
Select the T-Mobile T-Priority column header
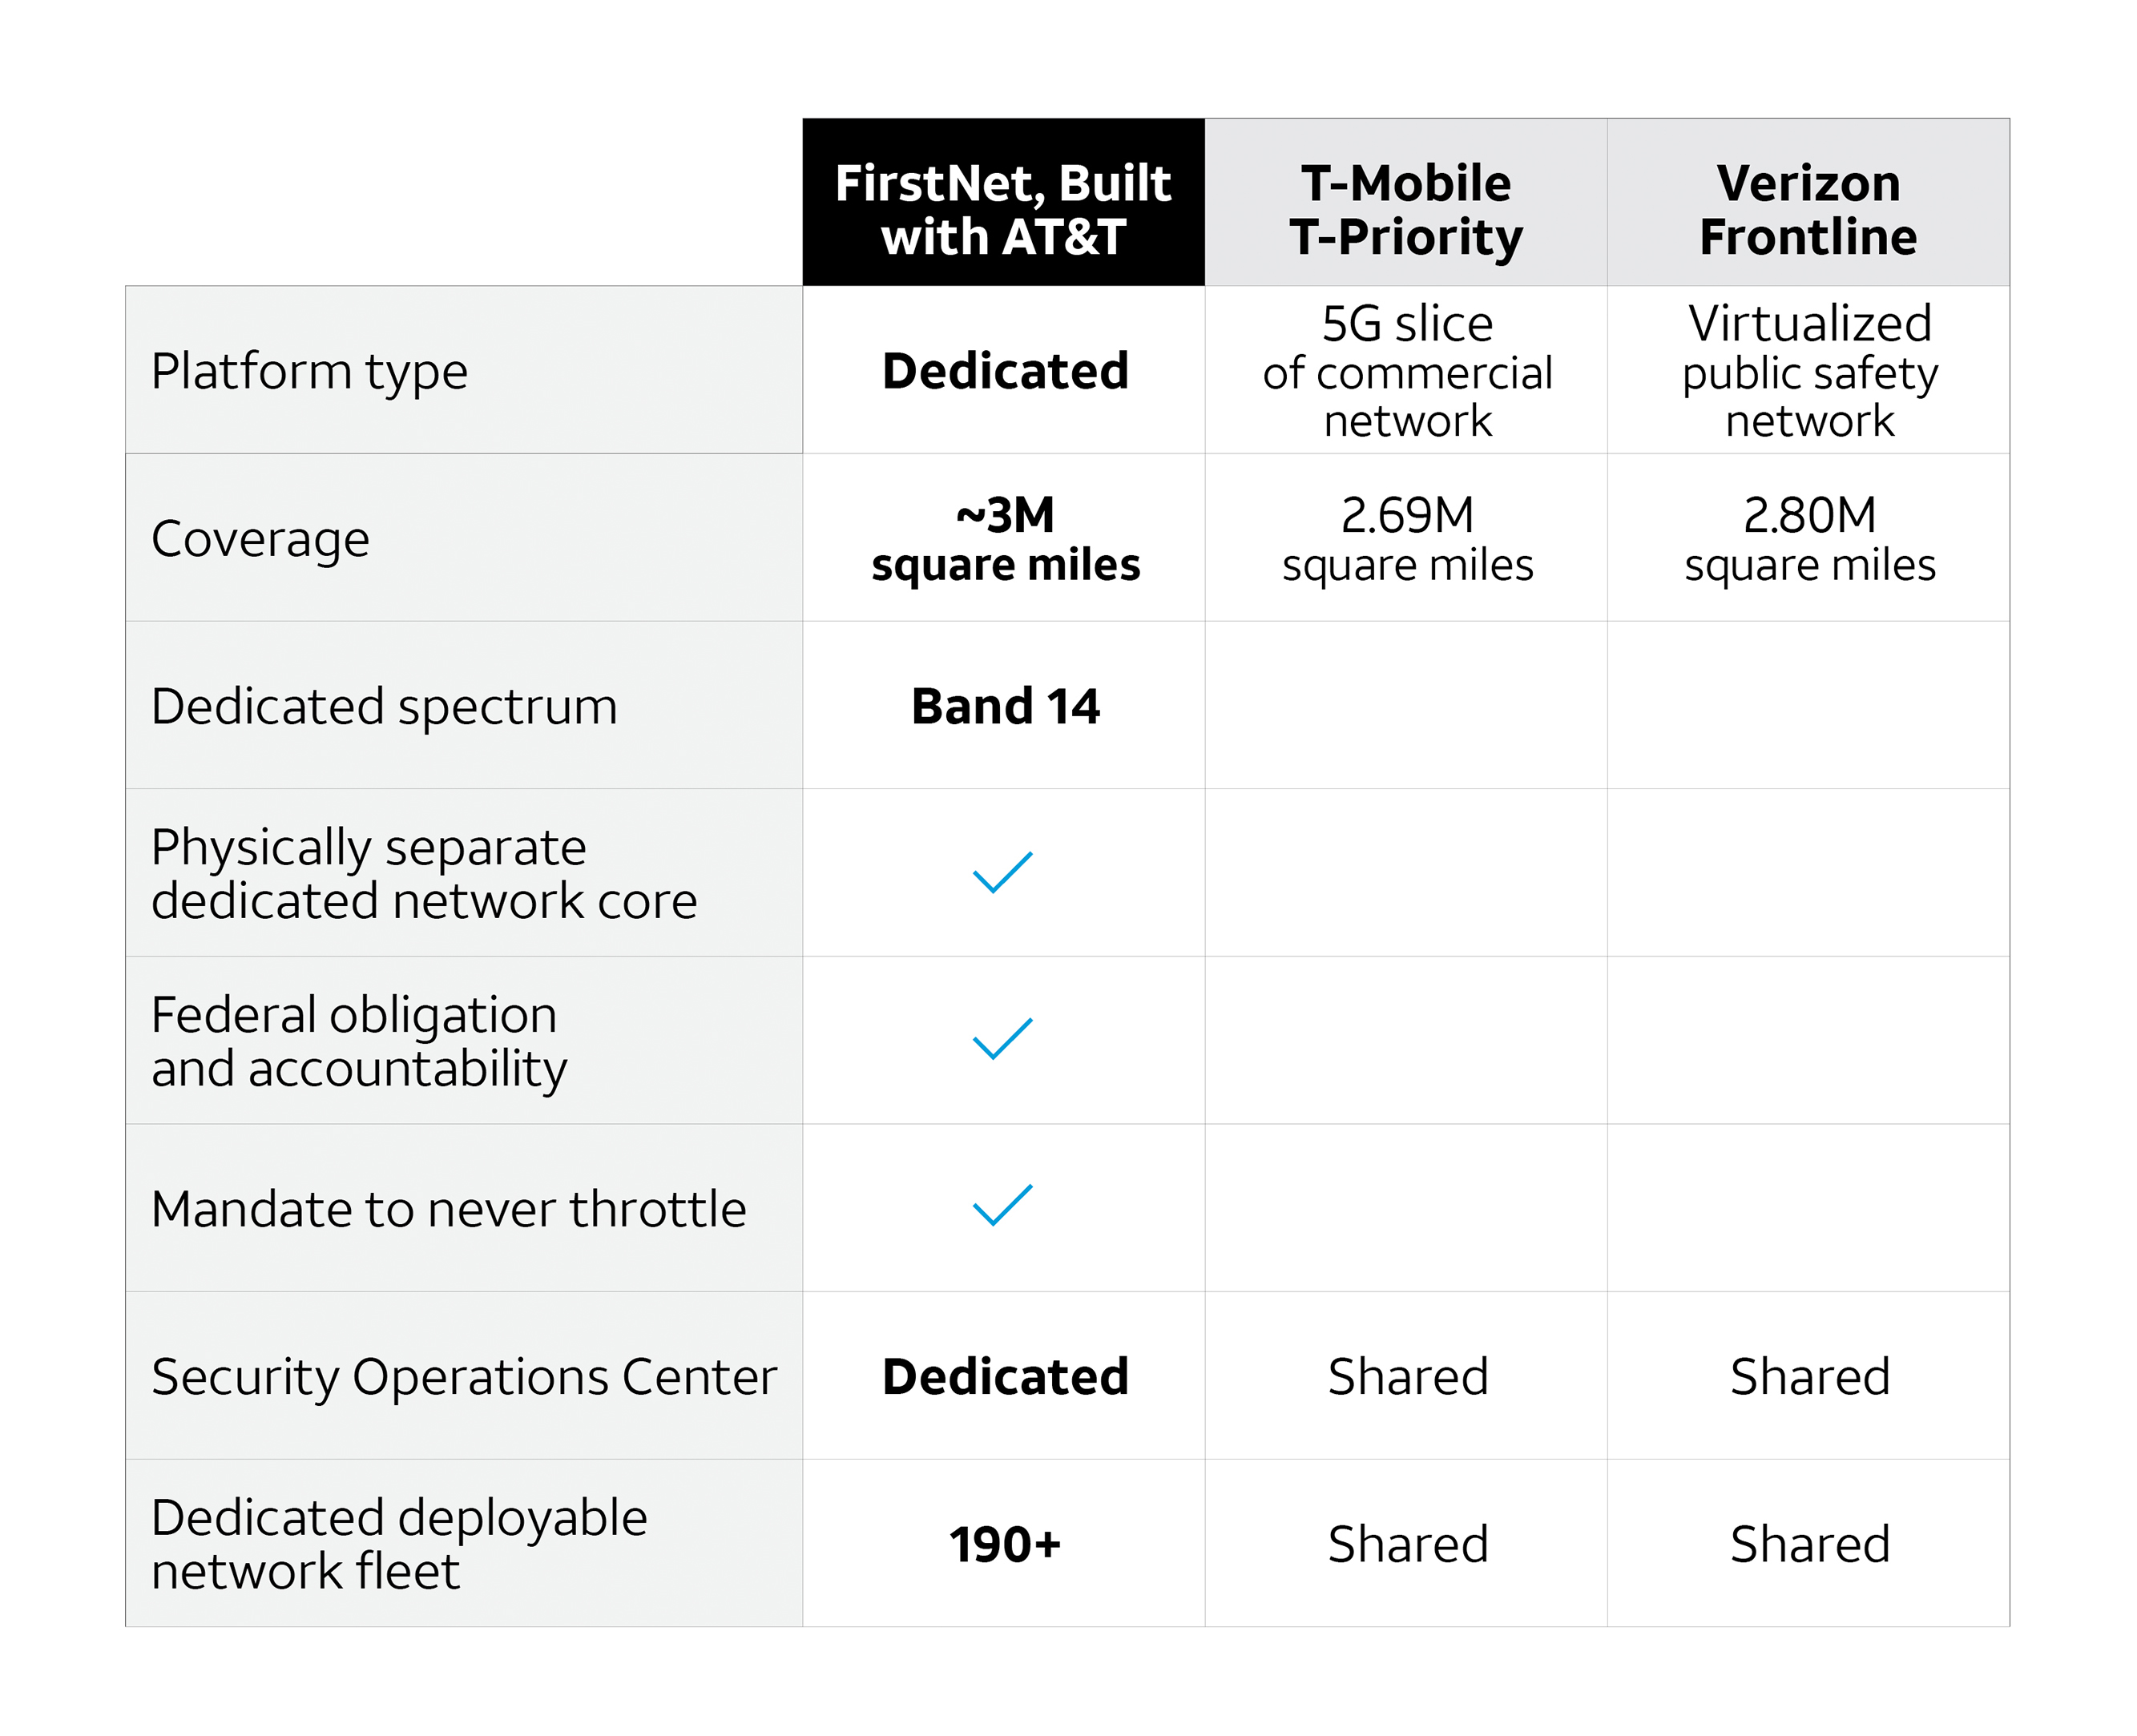[1406, 210]
